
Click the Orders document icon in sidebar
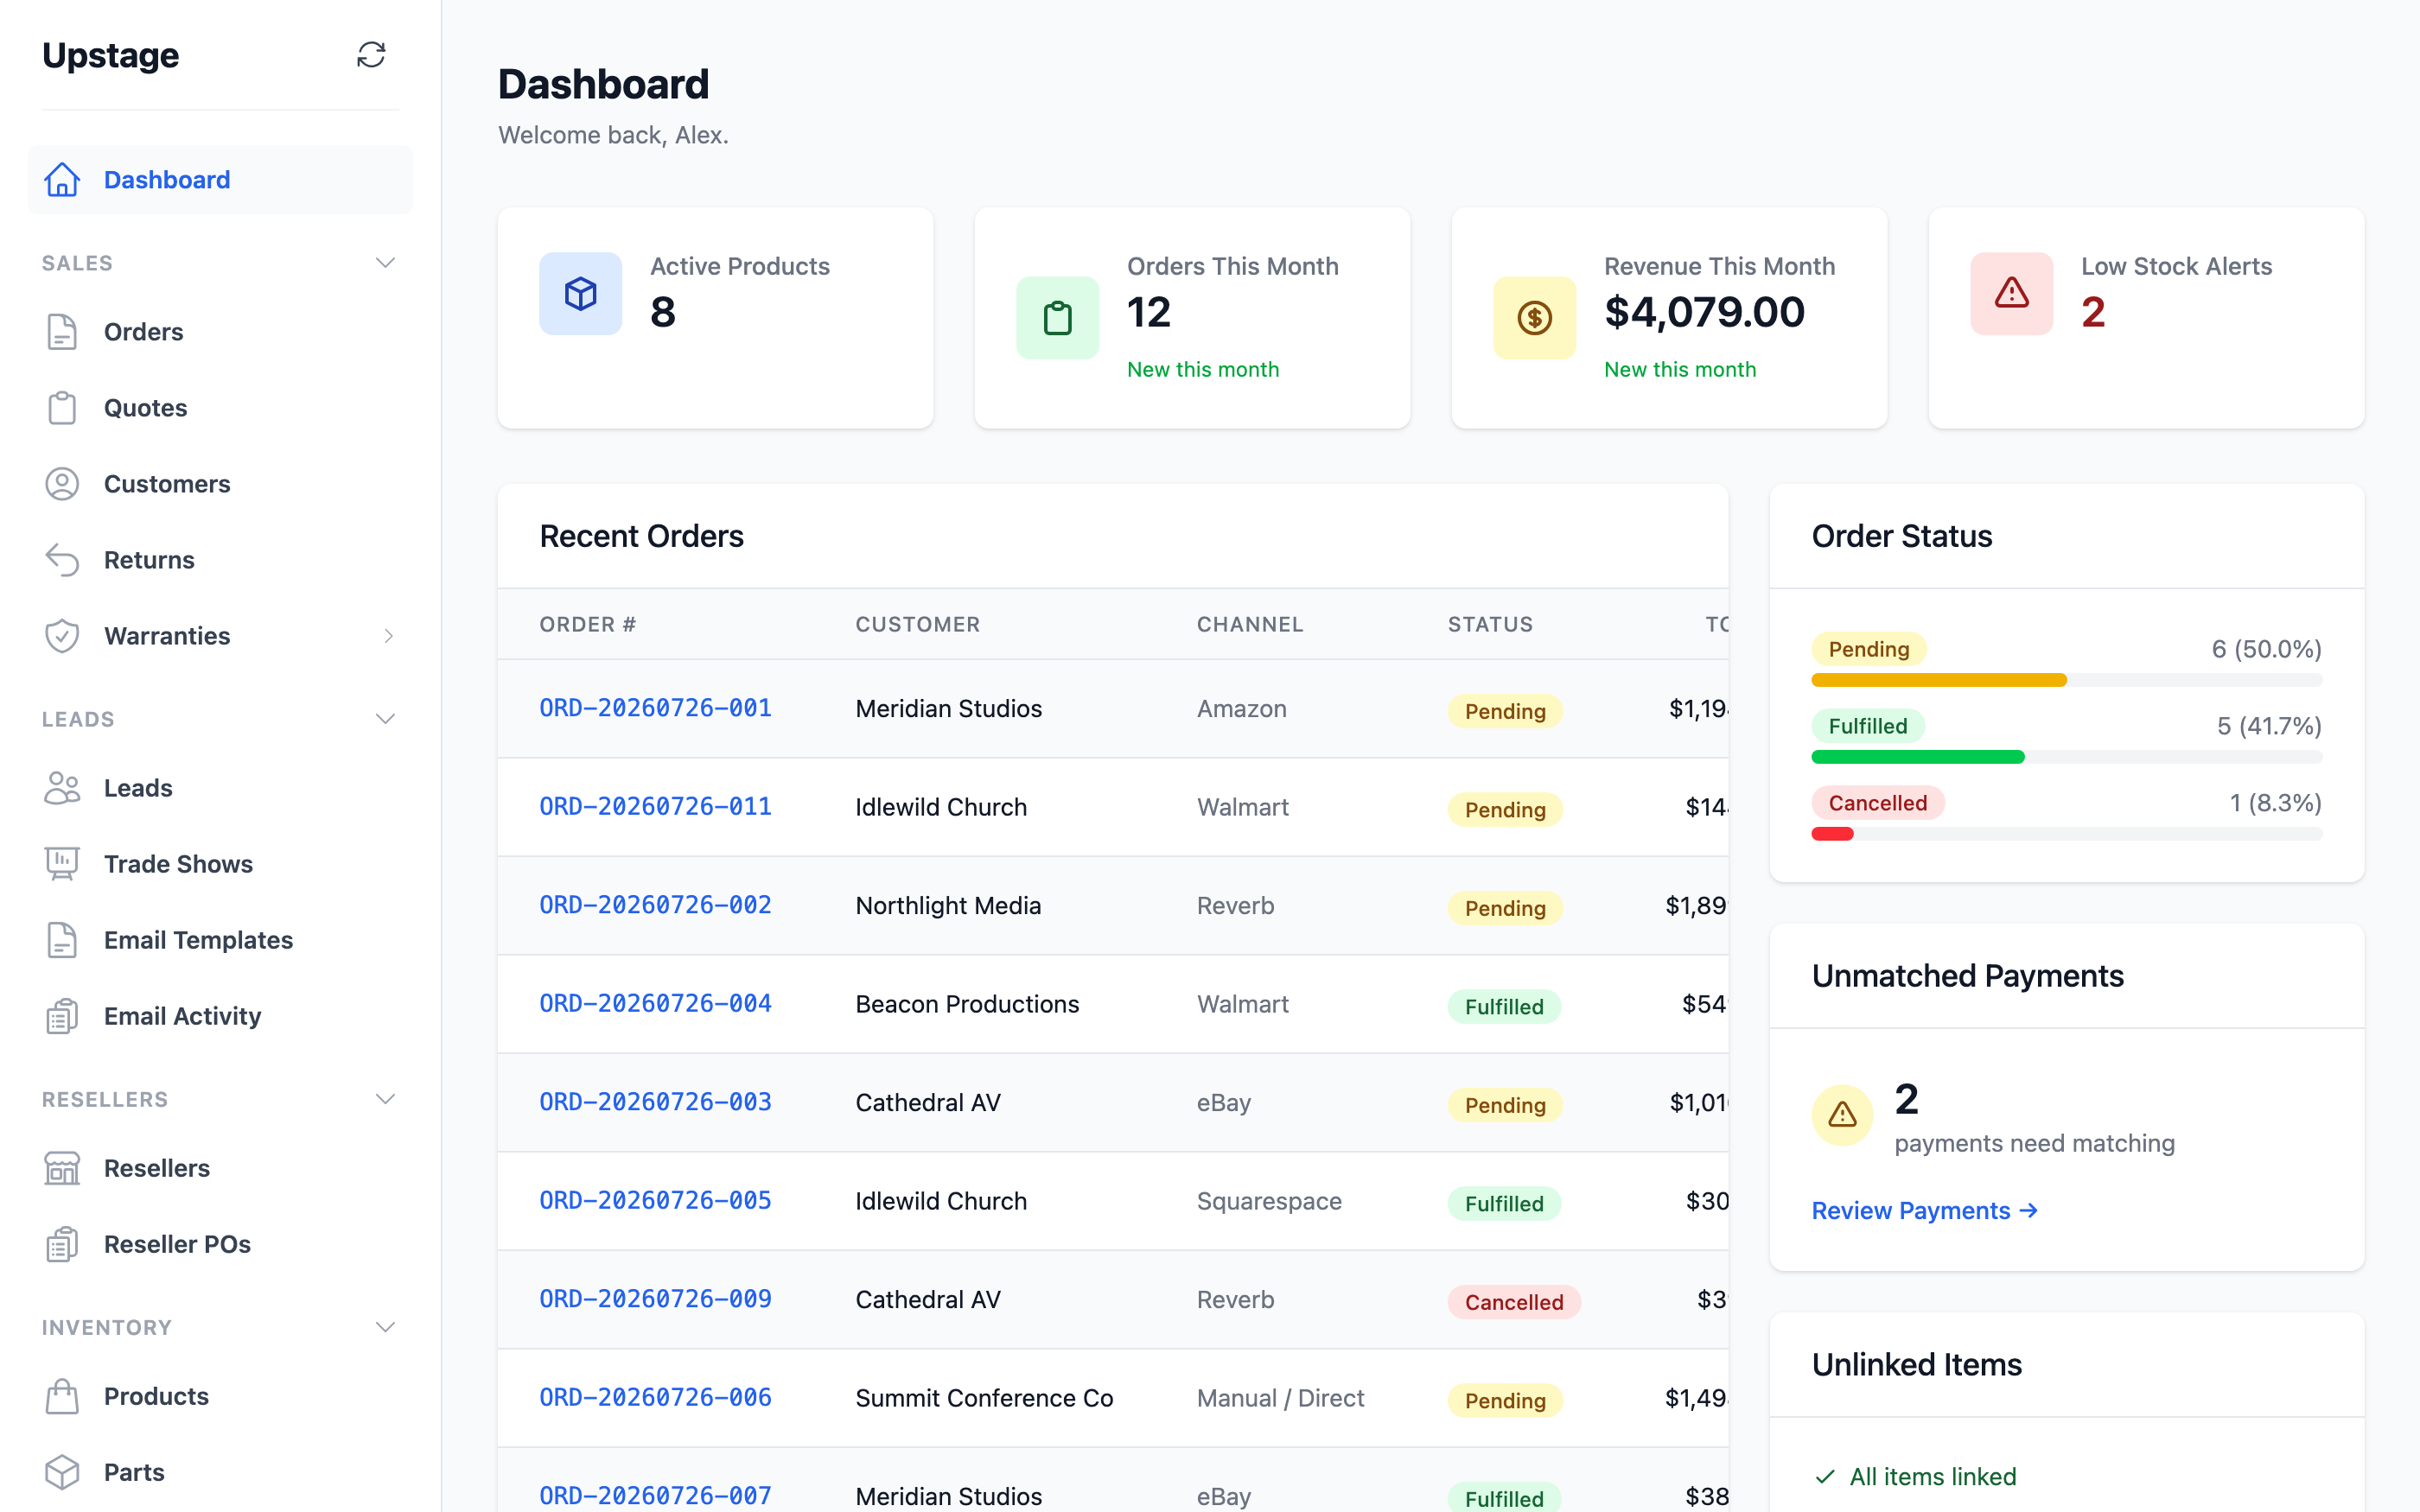click(x=62, y=332)
